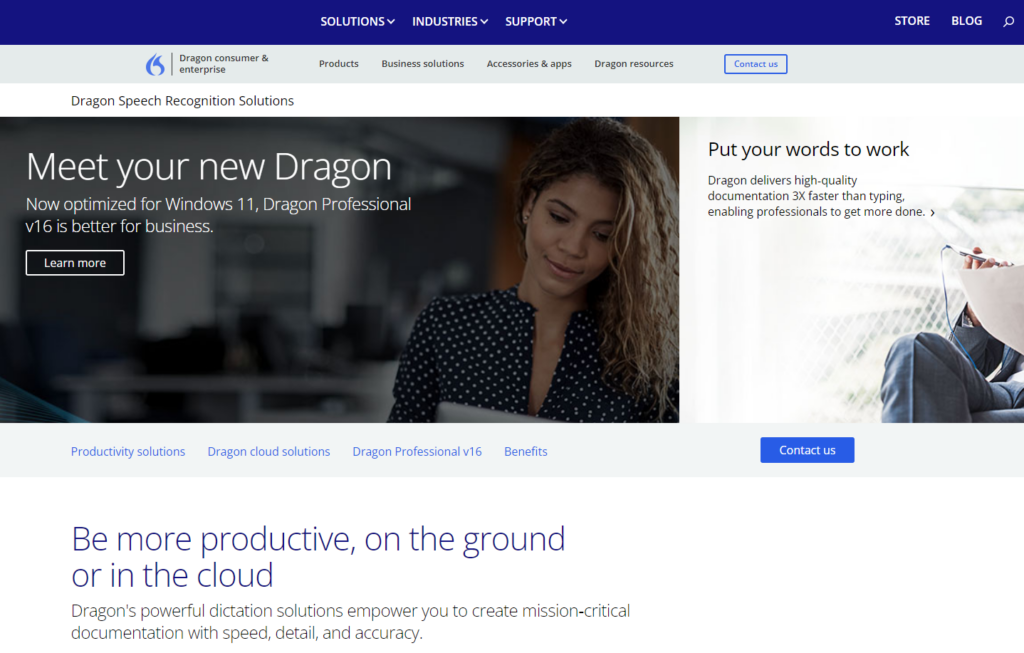Expand the INDUSTRIES dropdown

point(449,20)
